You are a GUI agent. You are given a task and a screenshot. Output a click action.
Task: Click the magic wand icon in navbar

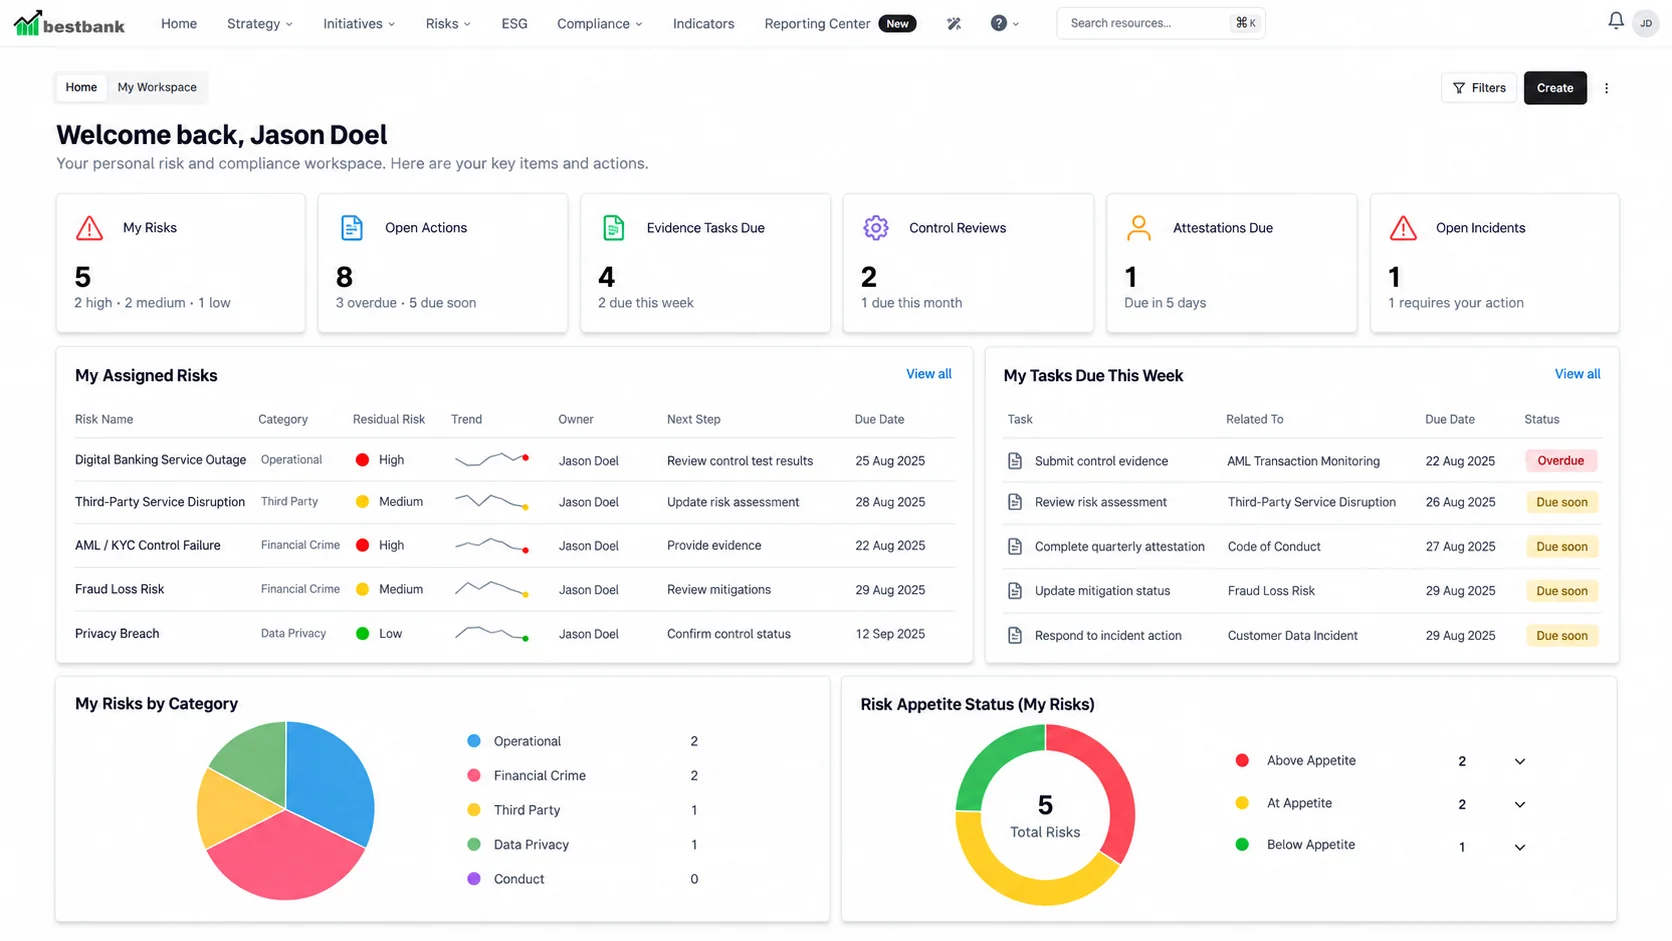pyautogui.click(x=954, y=23)
